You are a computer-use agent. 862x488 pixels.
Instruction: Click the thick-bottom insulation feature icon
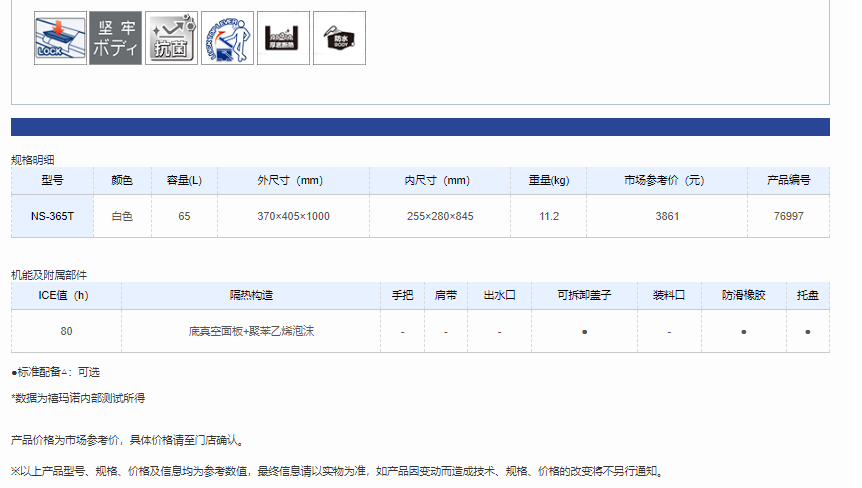pos(284,38)
